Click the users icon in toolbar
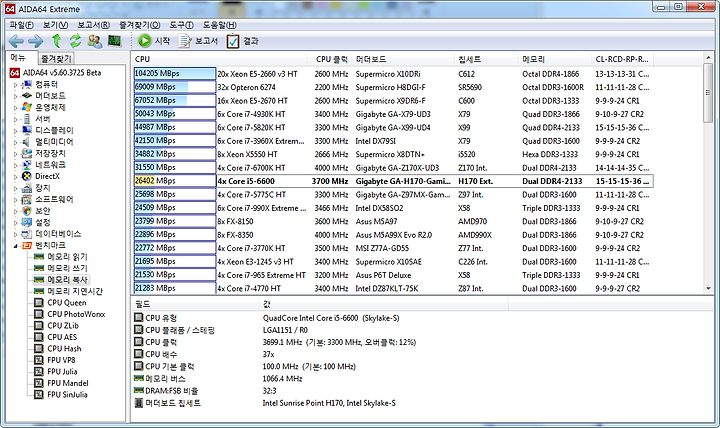The image size is (720, 428). pyautogui.click(x=95, y=41)
